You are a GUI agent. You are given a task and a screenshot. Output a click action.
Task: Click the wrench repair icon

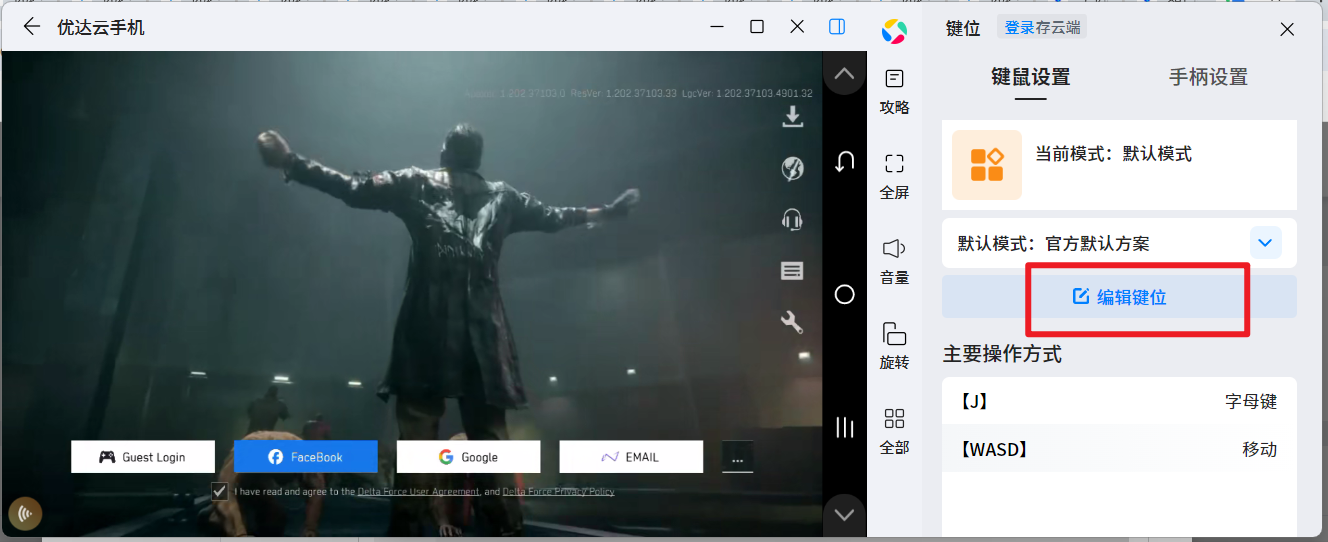coord(792,322)
